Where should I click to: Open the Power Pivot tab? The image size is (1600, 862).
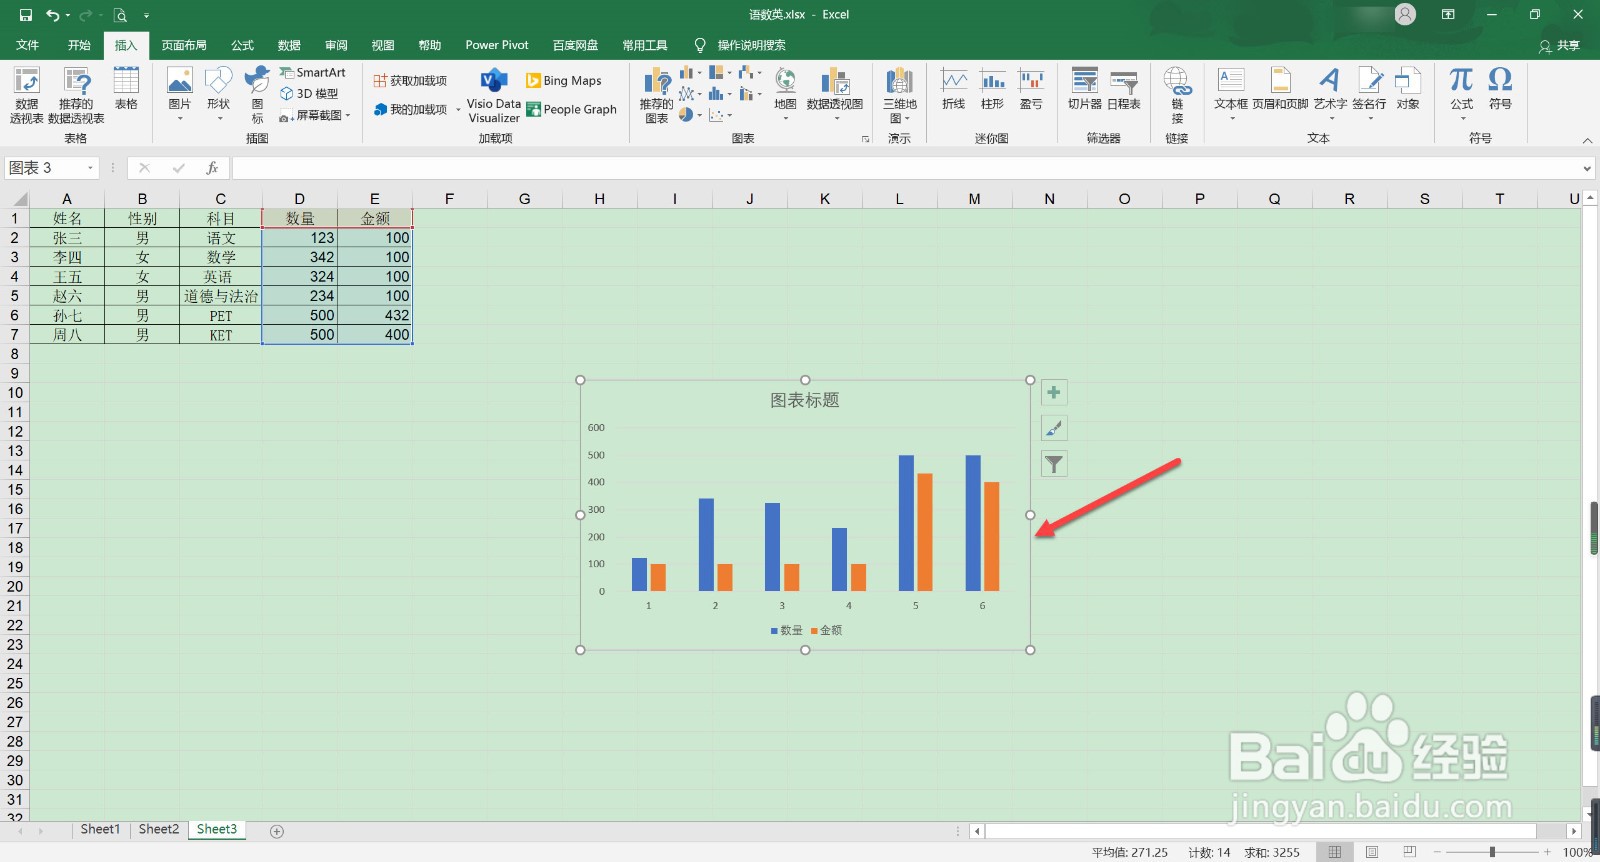coord(497,45)
